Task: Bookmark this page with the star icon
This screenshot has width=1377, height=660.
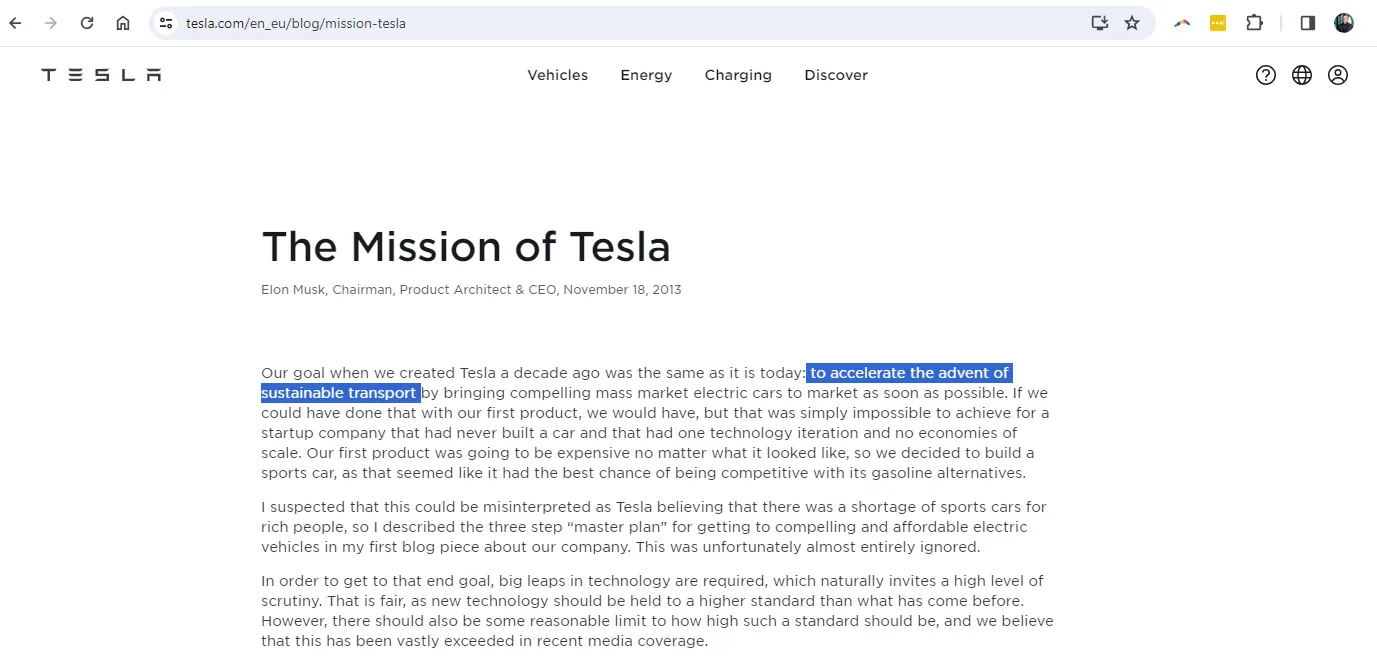Action: click(1132, 23)
